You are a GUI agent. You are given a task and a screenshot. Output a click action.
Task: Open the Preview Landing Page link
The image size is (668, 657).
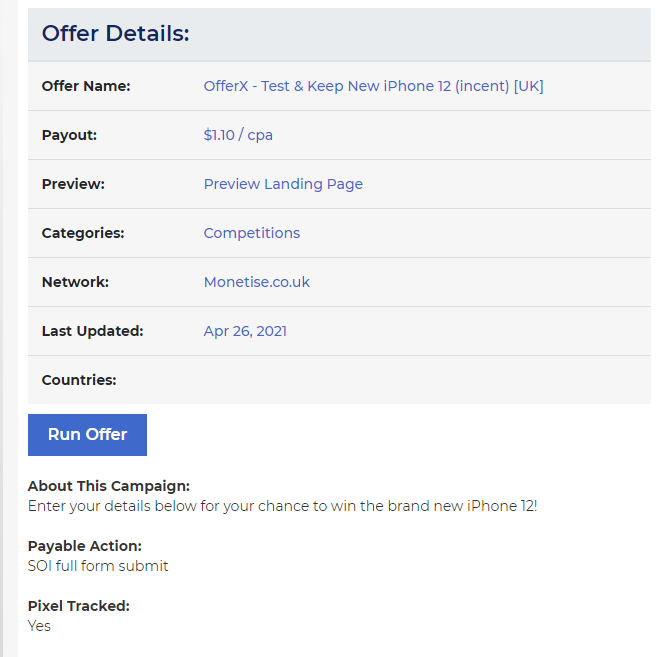[x=283, y=184]
